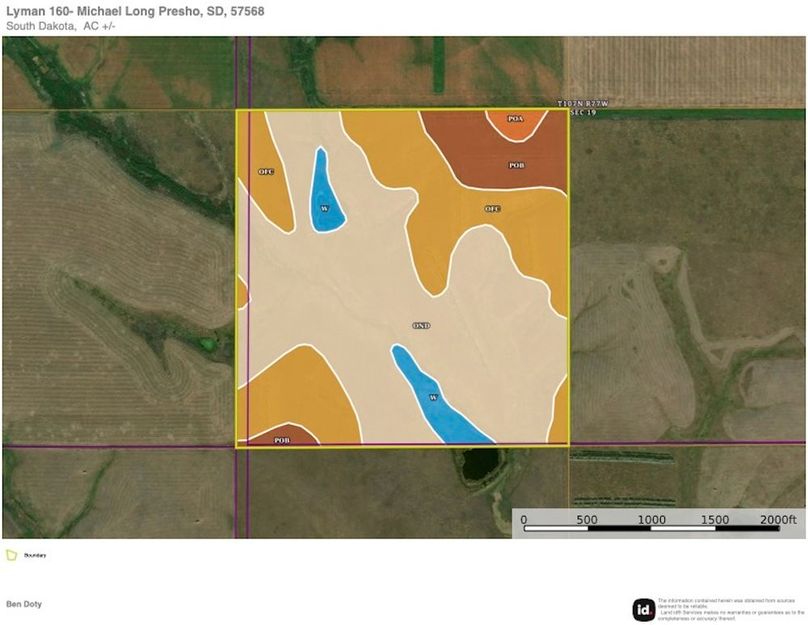
Task: Click the disclaimer text beside id logo
Action: [x=730, y=607]
